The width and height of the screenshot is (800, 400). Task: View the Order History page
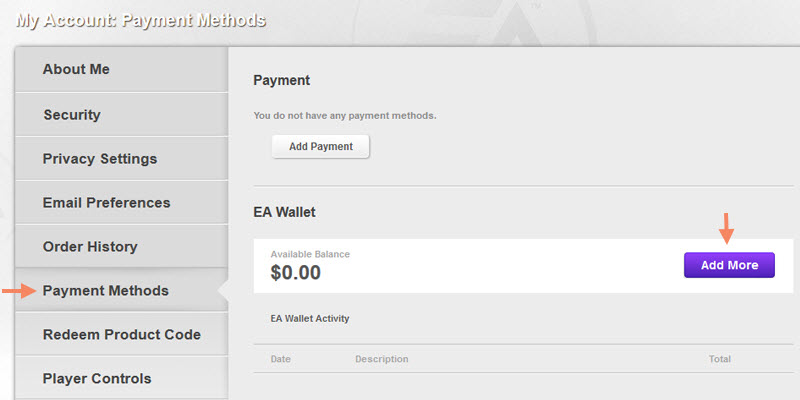pos(90,246)
